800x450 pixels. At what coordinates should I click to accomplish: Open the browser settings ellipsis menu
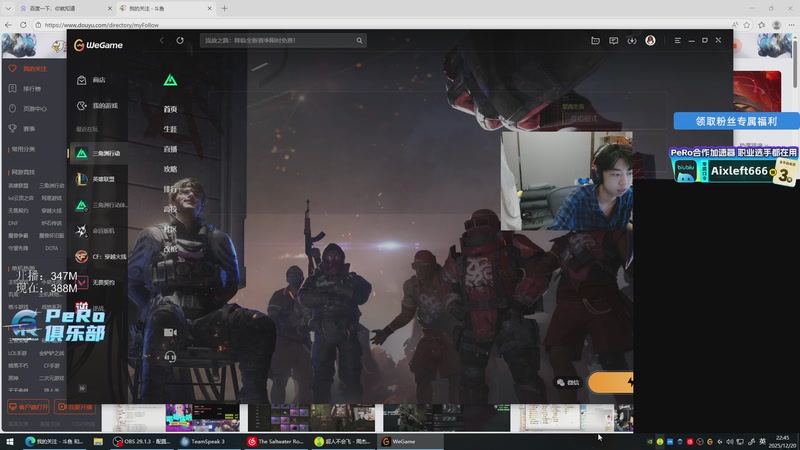tap(791, 24)
